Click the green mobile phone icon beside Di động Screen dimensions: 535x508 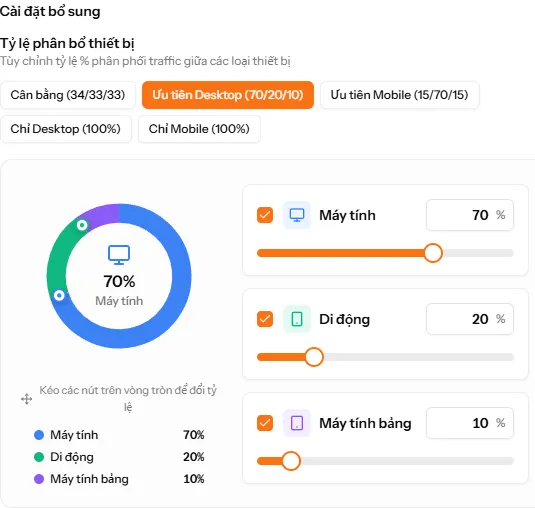pos(297,319)
